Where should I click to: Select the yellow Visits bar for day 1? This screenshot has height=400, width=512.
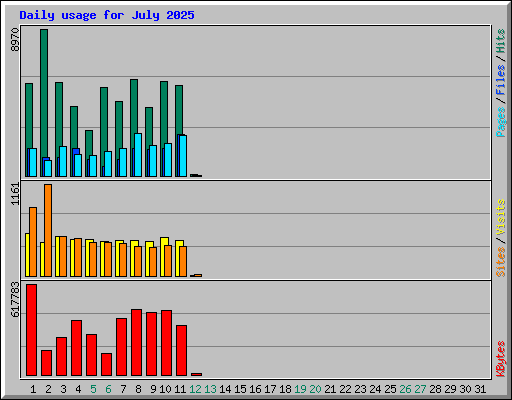point(27,255)
